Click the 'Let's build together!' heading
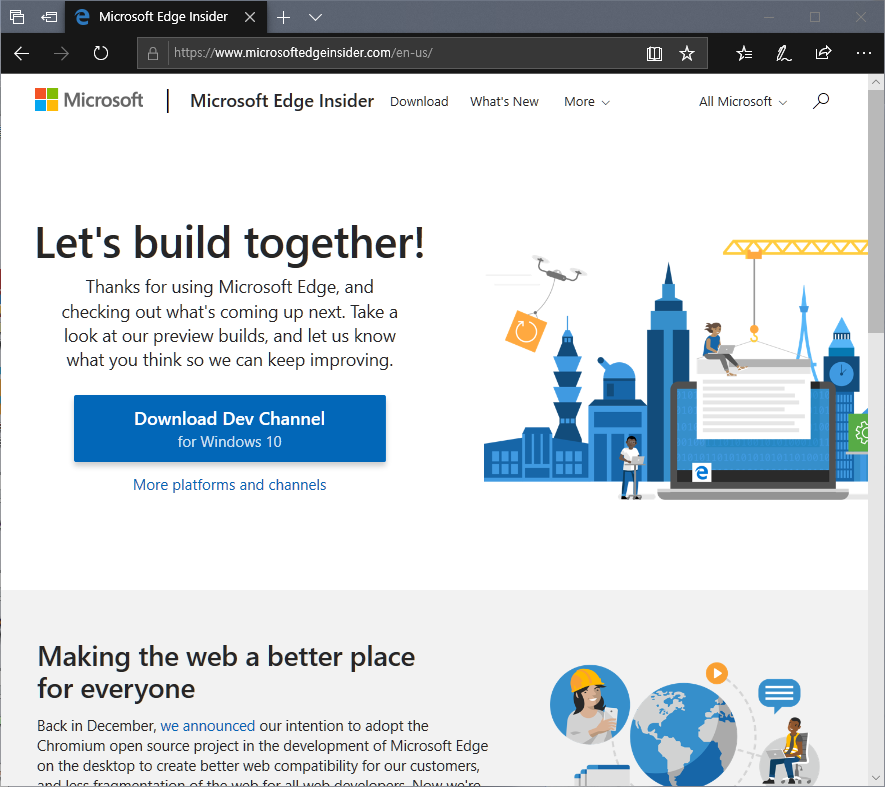The height and width of the screenshot is (787, 885). 230,243
